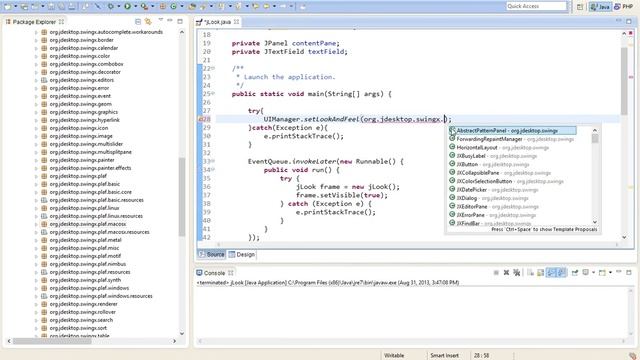Click the autocomplete popup scrollbar down arrow
The height and width of the screenshot is (360, 640).
coord(595,222)
